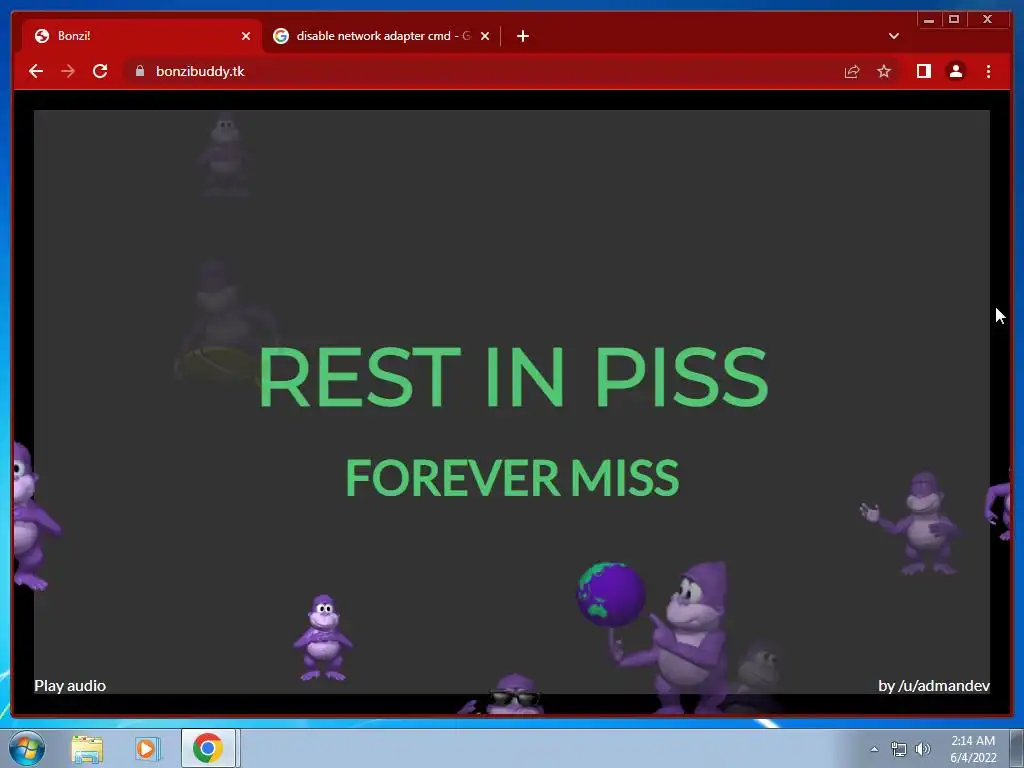Viewport: 1024px width, 768px height.
Task: Go back using the browser back arrow
Action: [36, 71]
